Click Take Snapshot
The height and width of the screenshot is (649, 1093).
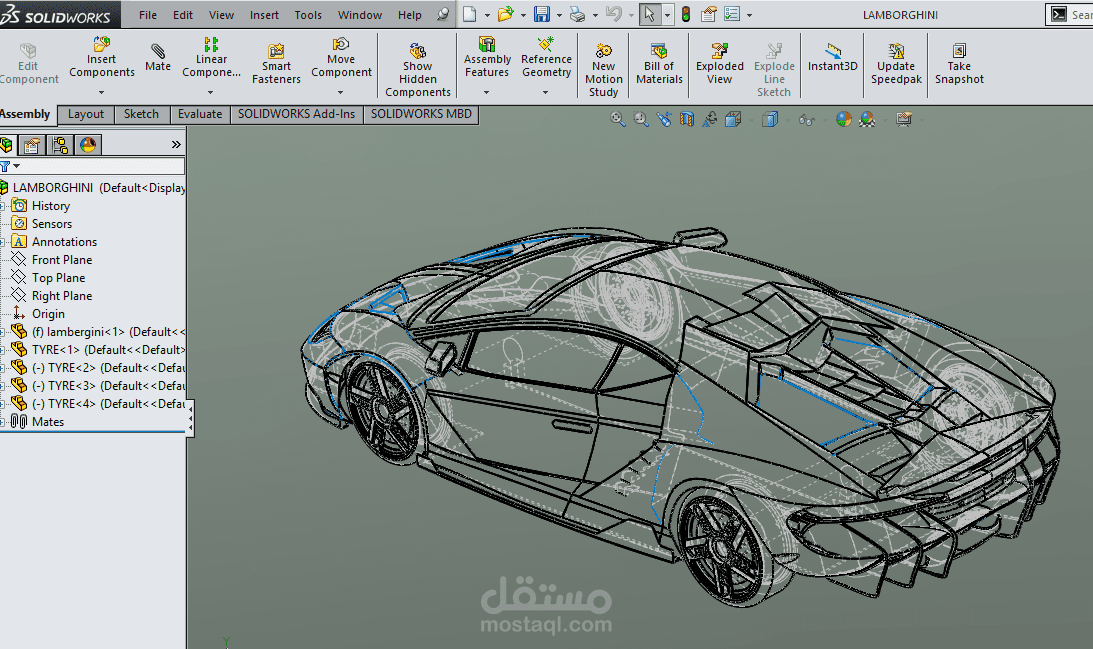tap(959, 64)
